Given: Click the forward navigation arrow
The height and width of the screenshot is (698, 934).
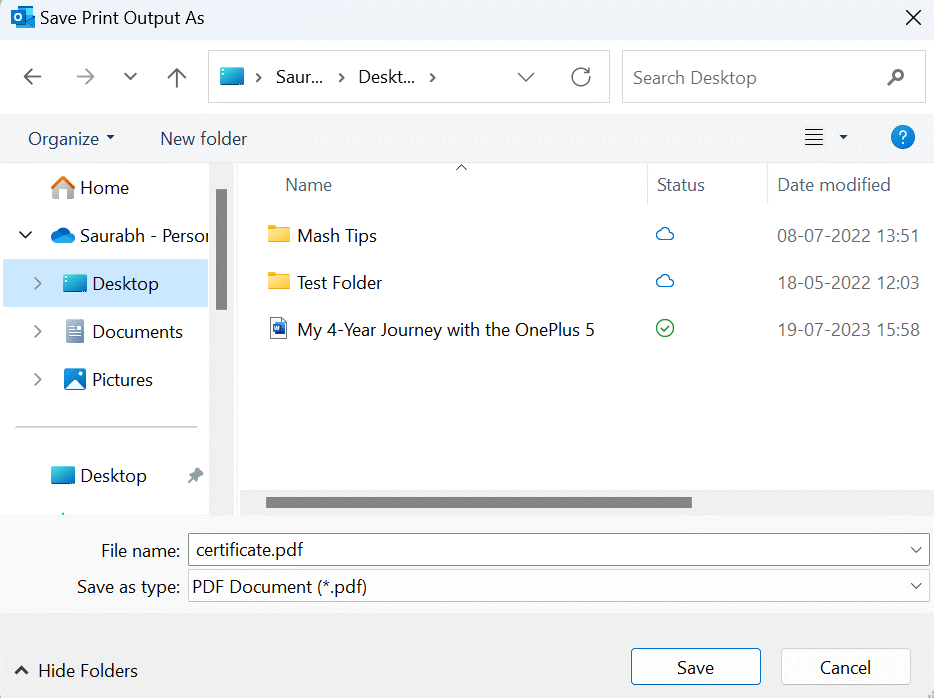Looking at the screenshot, I should point(85,77).
